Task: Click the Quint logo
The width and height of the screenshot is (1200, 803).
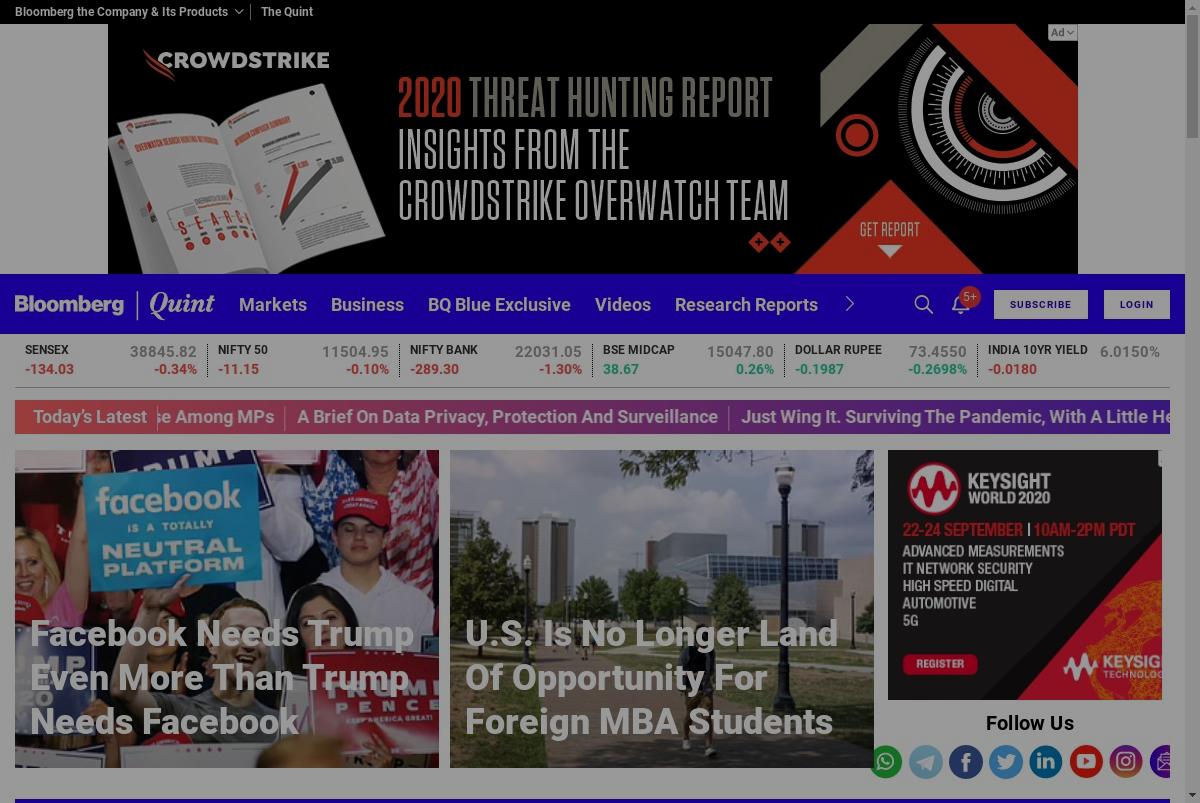Action: (x=182, y=304)
